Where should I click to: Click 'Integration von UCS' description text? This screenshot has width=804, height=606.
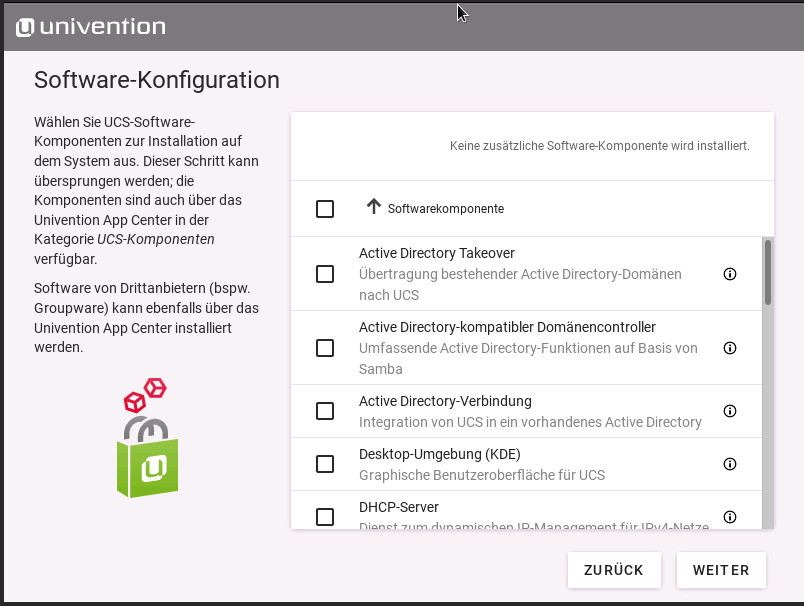point(530,422)
